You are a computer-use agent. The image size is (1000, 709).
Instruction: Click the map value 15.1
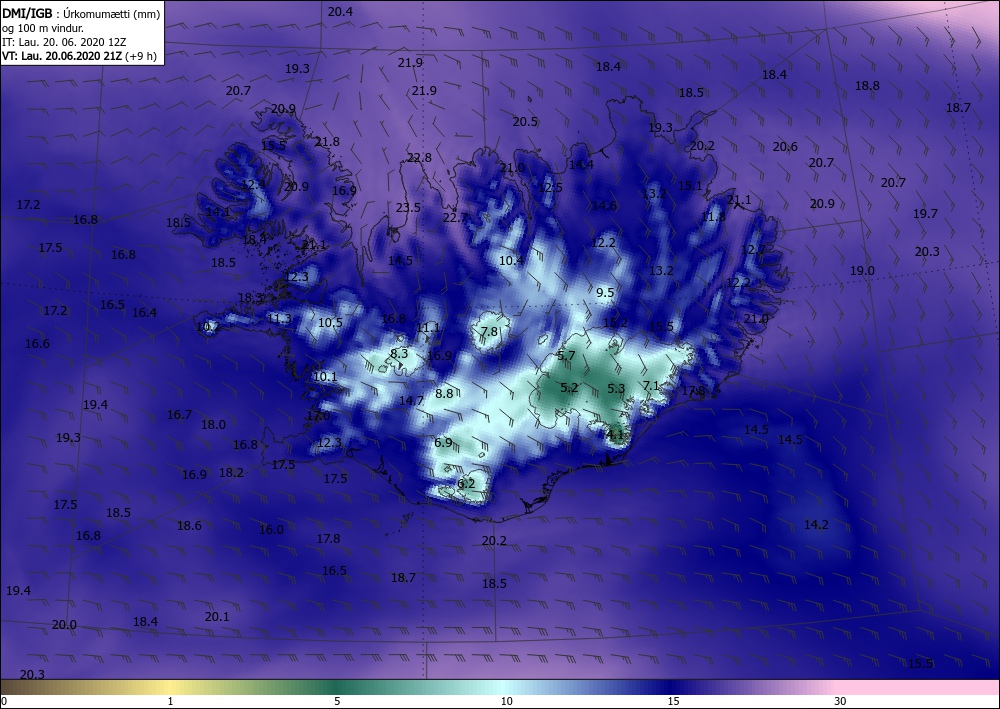pos(690,186)
